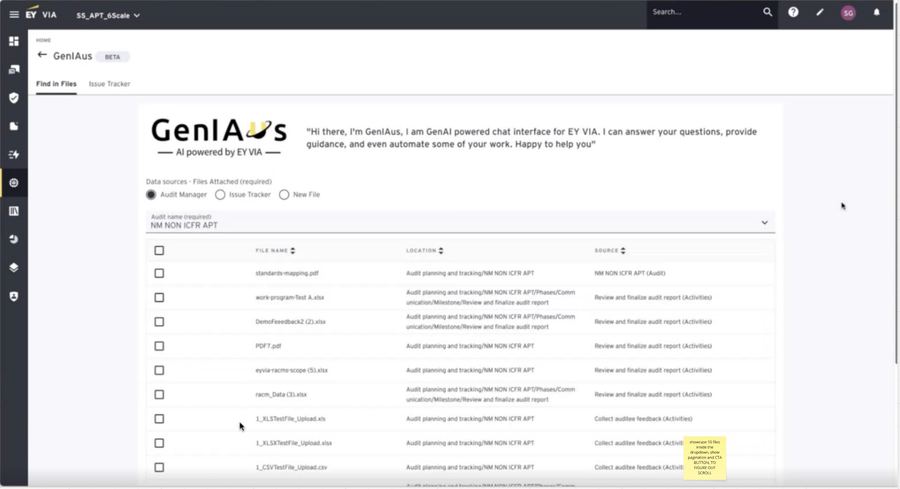Click the pencil edit icon in header
The width and height of the screenshot is (900, 489).
820,12
